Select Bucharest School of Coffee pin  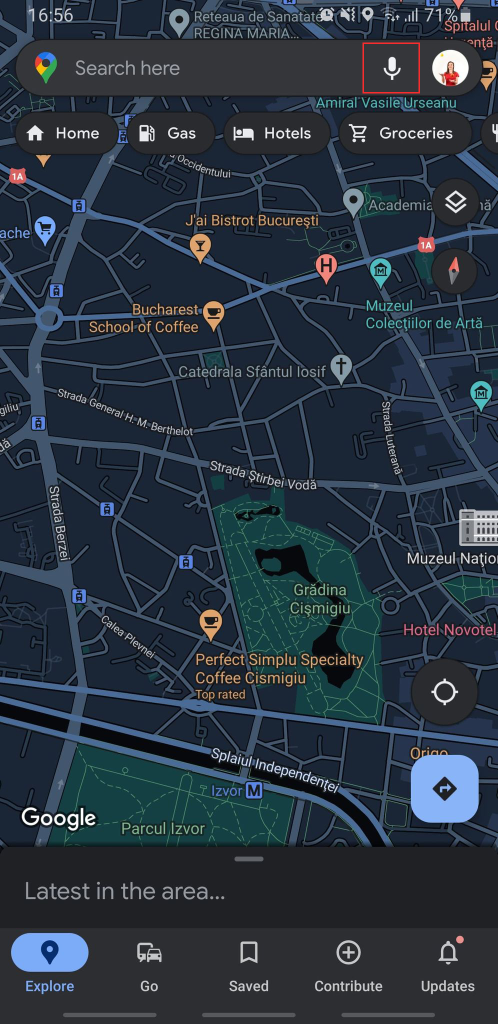213,315
